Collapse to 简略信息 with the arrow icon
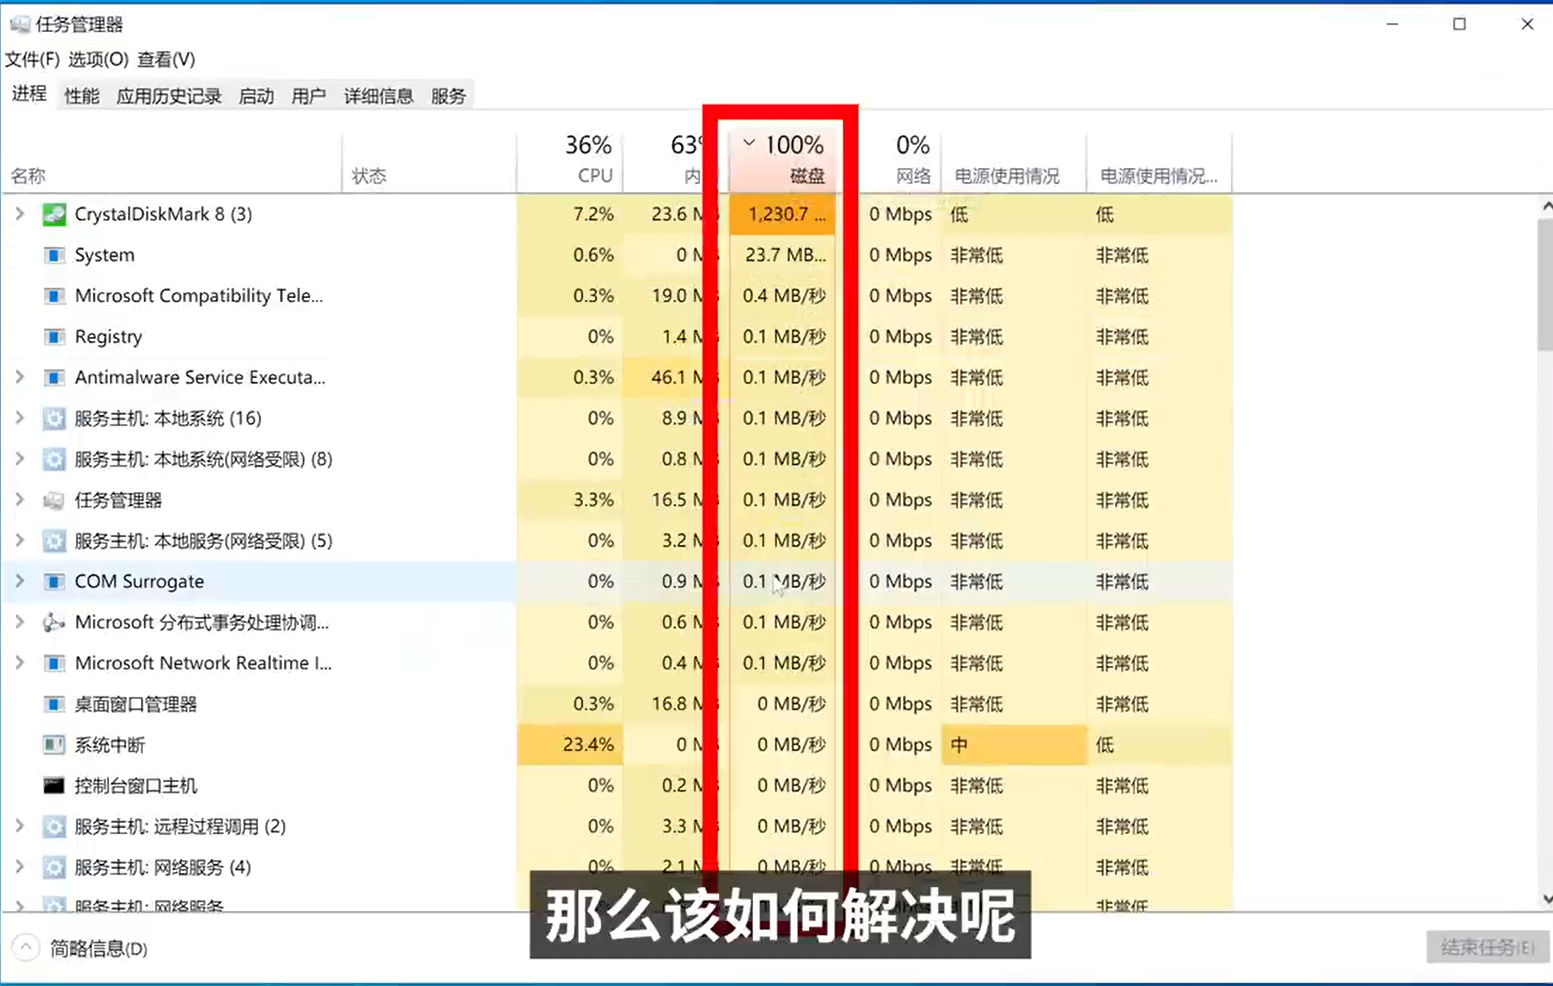Image resolution: width=1553 pixels, height=986 pixels. pos(26,948)
